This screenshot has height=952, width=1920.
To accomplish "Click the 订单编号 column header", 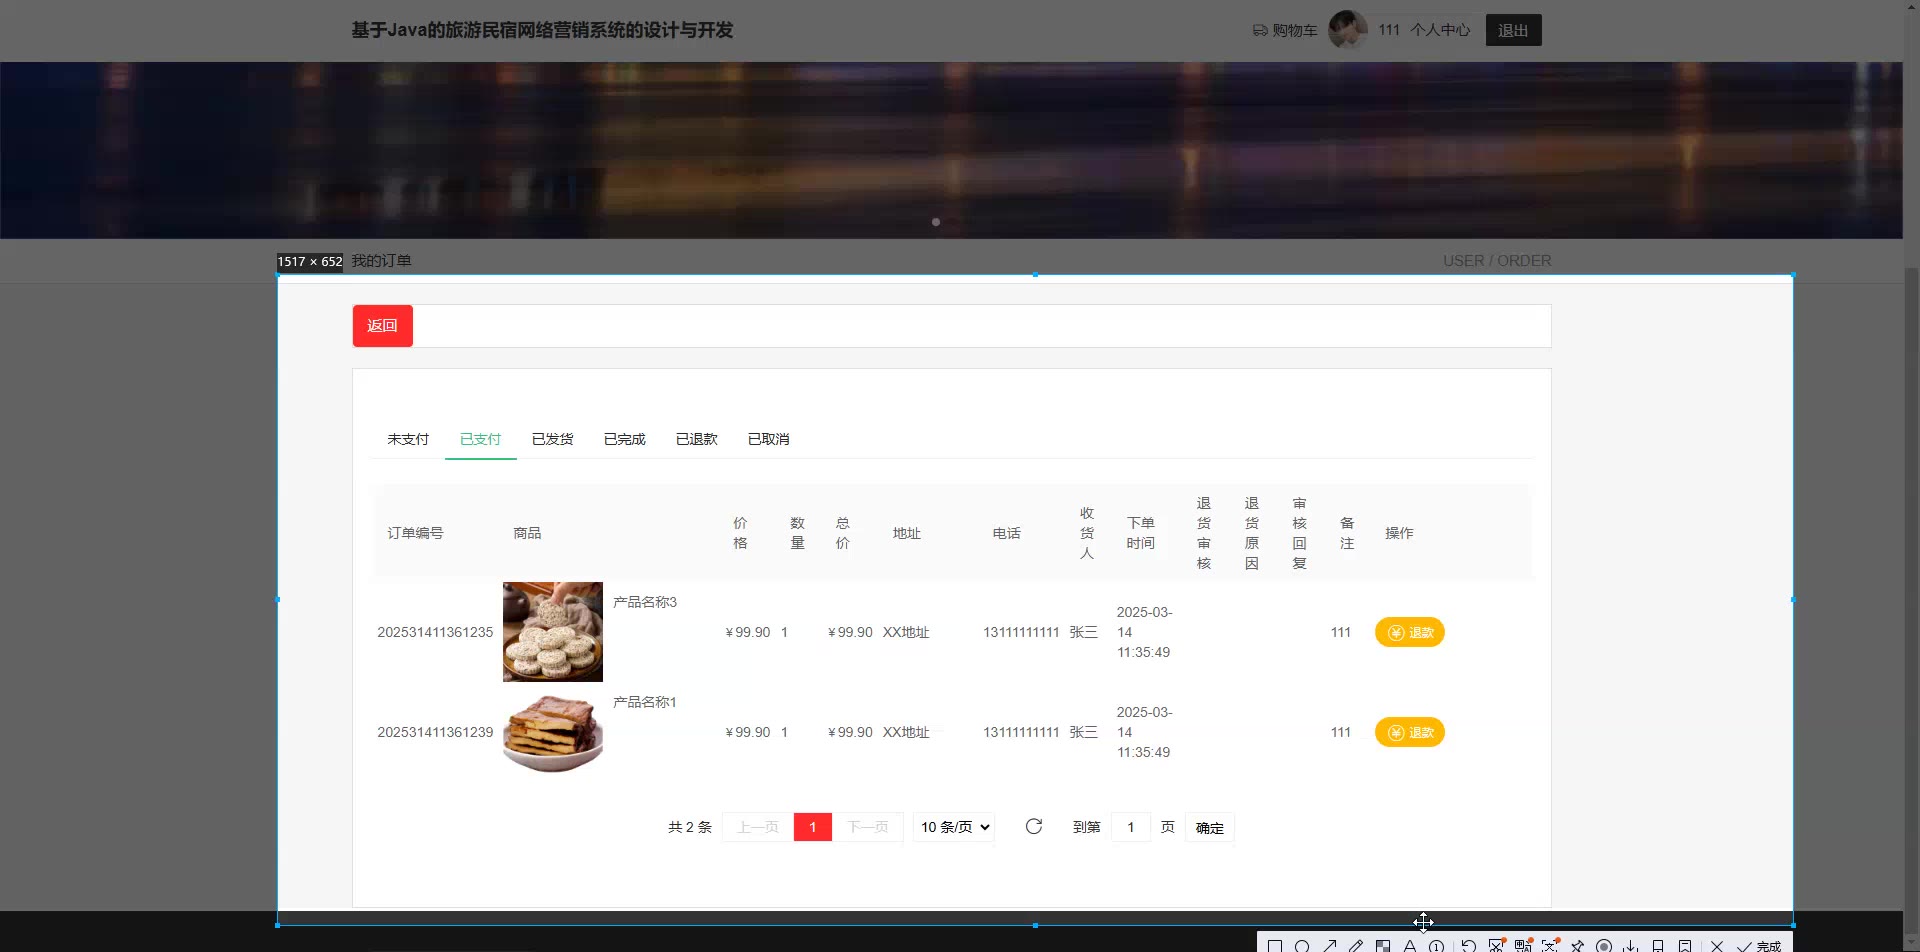I will [416, 533].
